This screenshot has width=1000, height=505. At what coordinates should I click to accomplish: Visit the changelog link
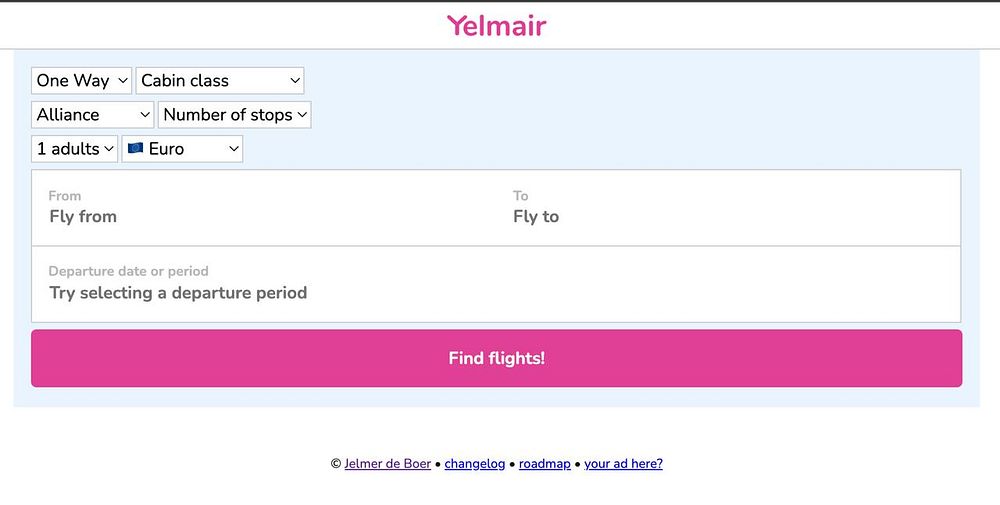click(x=475, y=464)
